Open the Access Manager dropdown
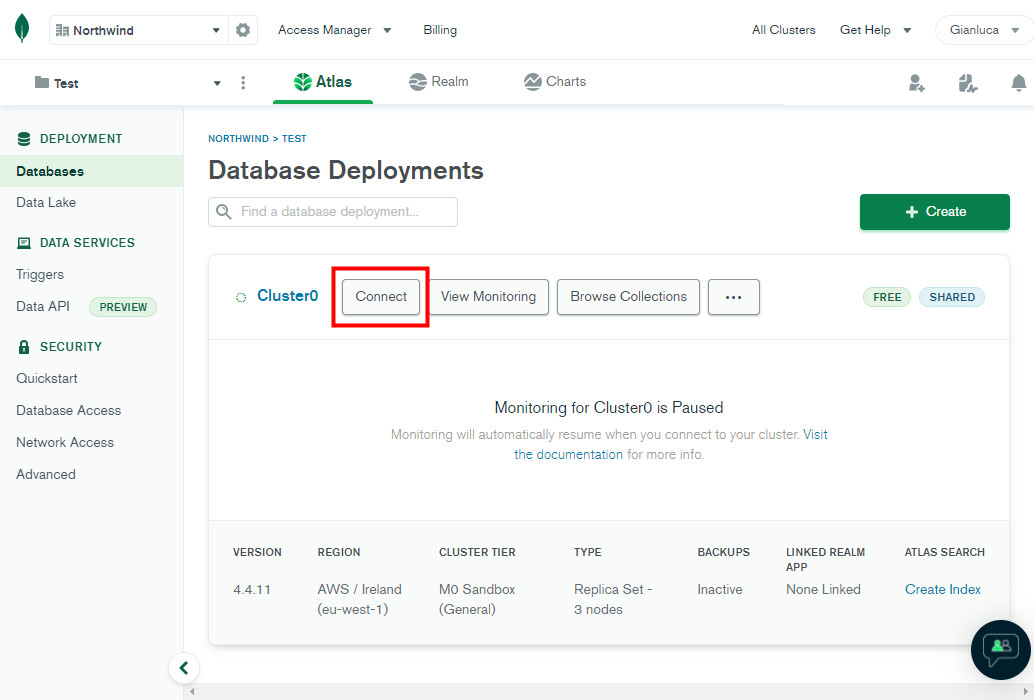The image size is (1034, 700). 334,30
